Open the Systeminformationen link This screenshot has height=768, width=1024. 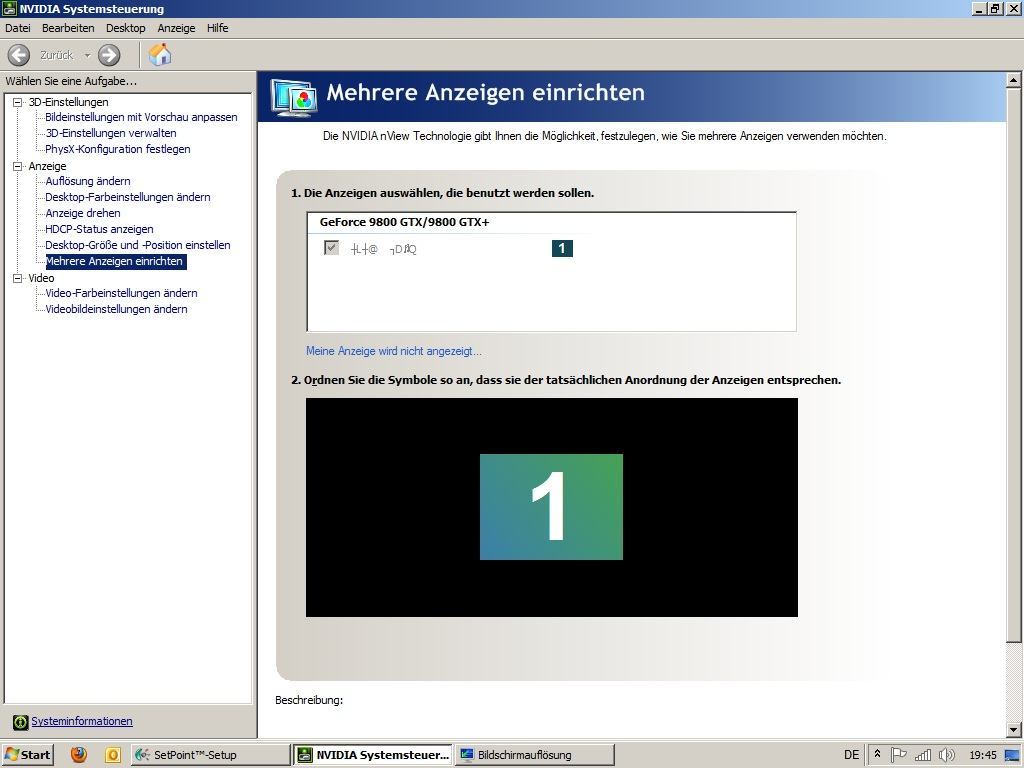82,721
